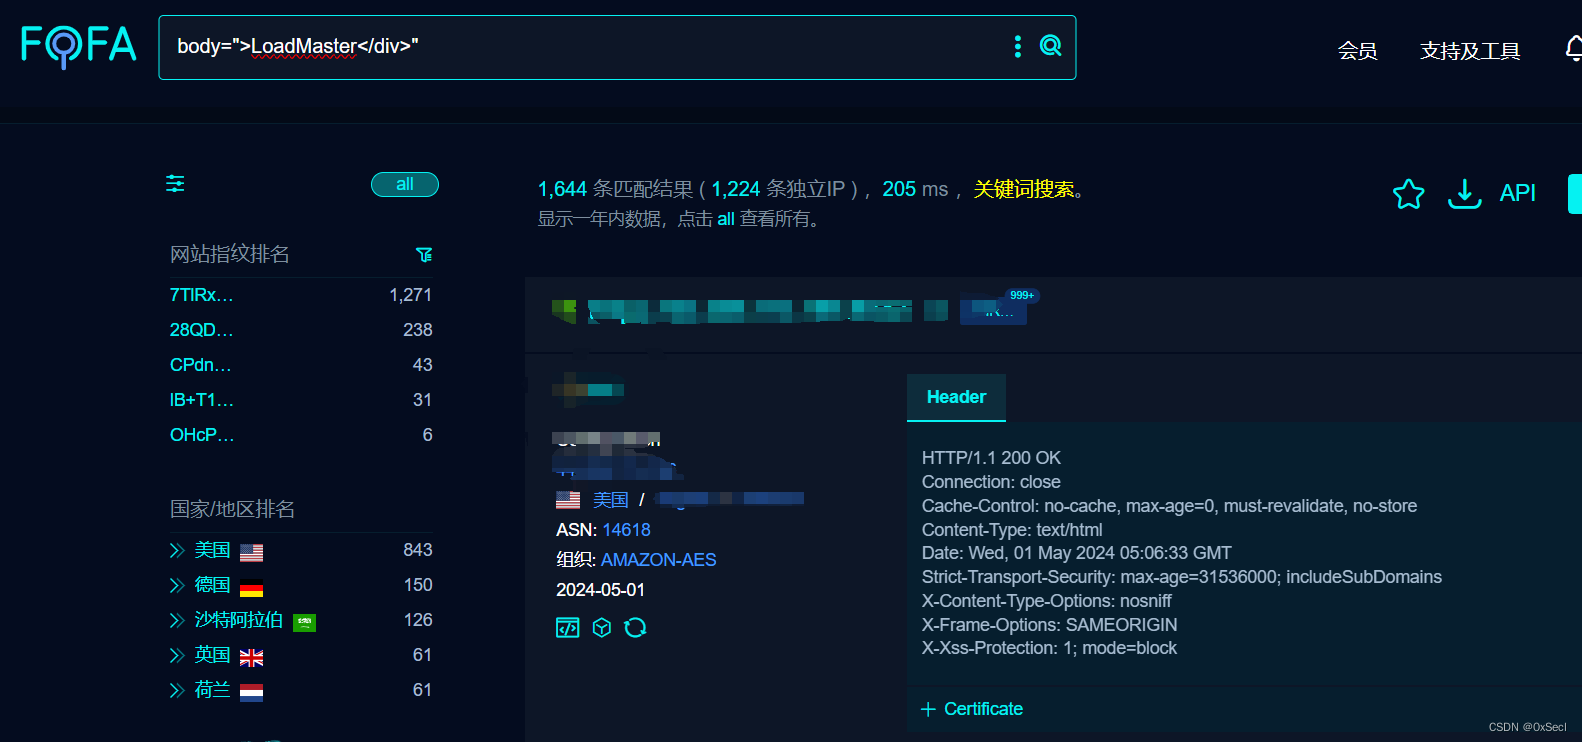Image resolution: width=1582 pixels, height=742 pixels.
Task: Click the notification bell icon
Action: coord(1574,48)
